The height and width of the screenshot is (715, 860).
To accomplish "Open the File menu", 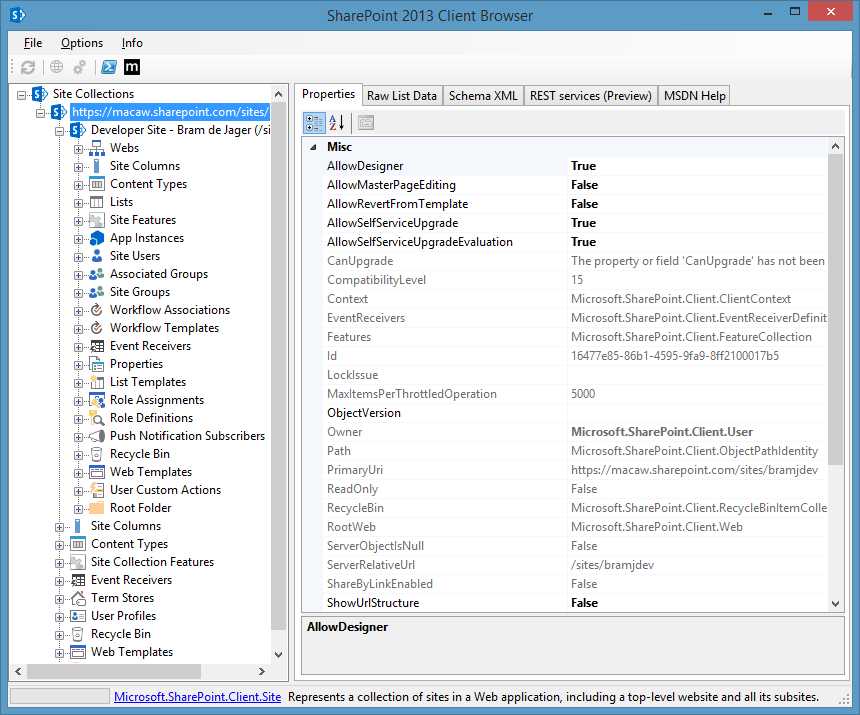I will click(x=33, y=43).
